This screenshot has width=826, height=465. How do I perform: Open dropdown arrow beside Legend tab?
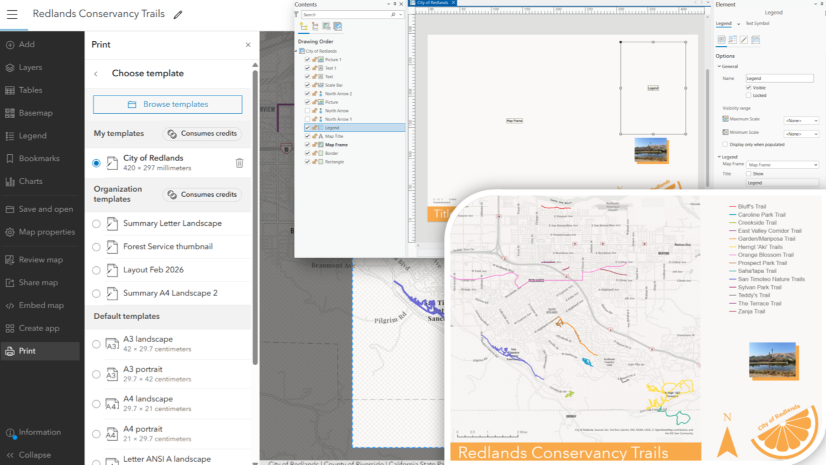[739, 24]
